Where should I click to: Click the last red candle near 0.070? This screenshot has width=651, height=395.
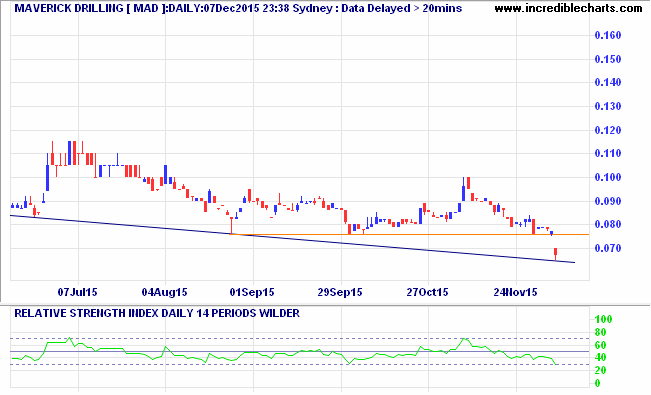(556, 253)
